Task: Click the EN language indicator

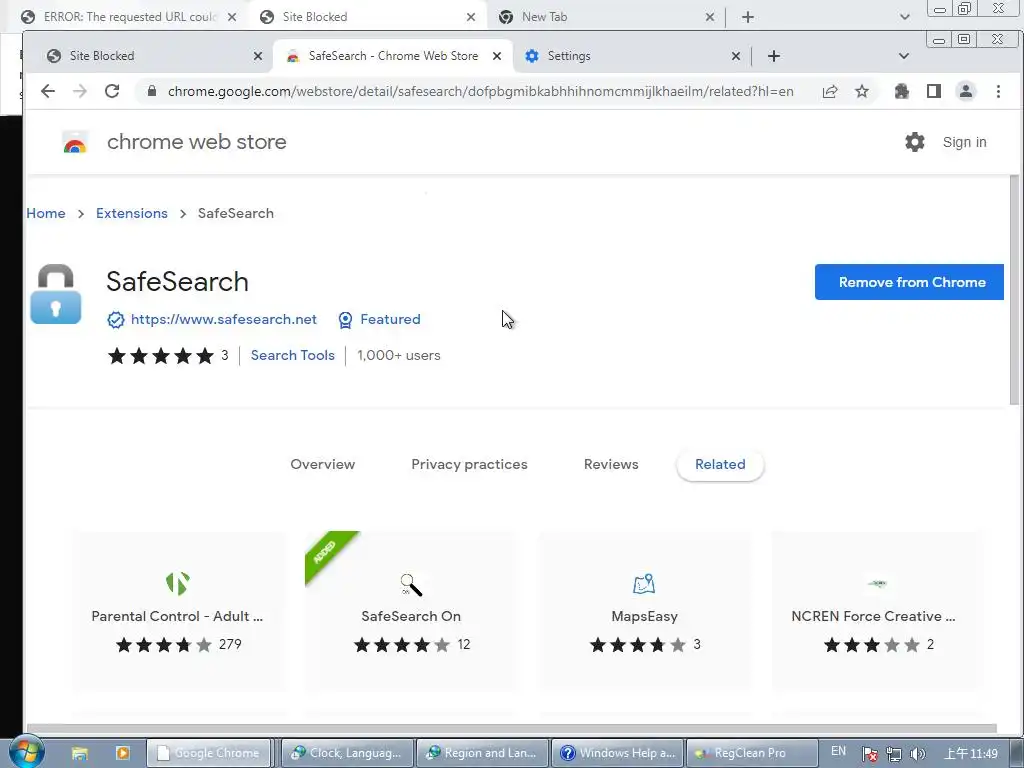Action: point(839,752)
